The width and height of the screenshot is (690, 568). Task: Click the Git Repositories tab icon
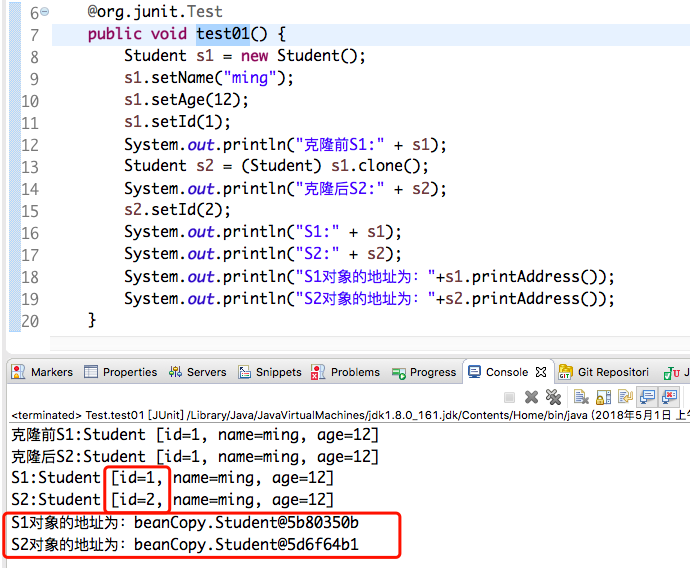coord(566,372)
